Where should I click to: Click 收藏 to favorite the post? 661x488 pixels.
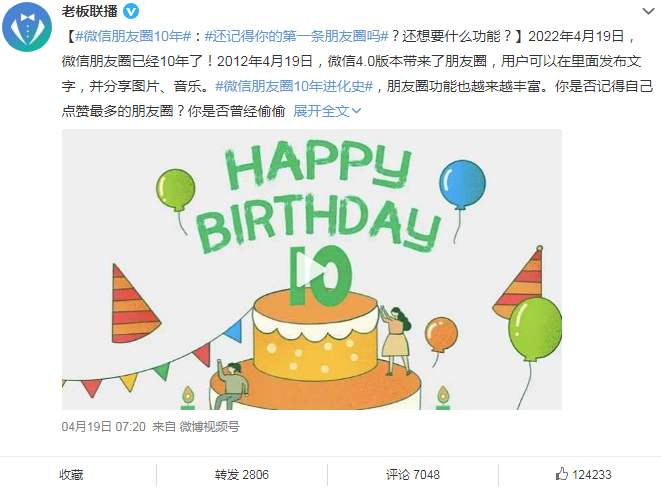[71, 475]
